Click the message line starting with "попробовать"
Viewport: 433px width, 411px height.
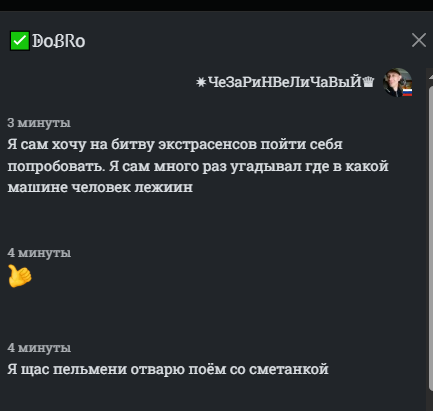(x=198, y=166)
